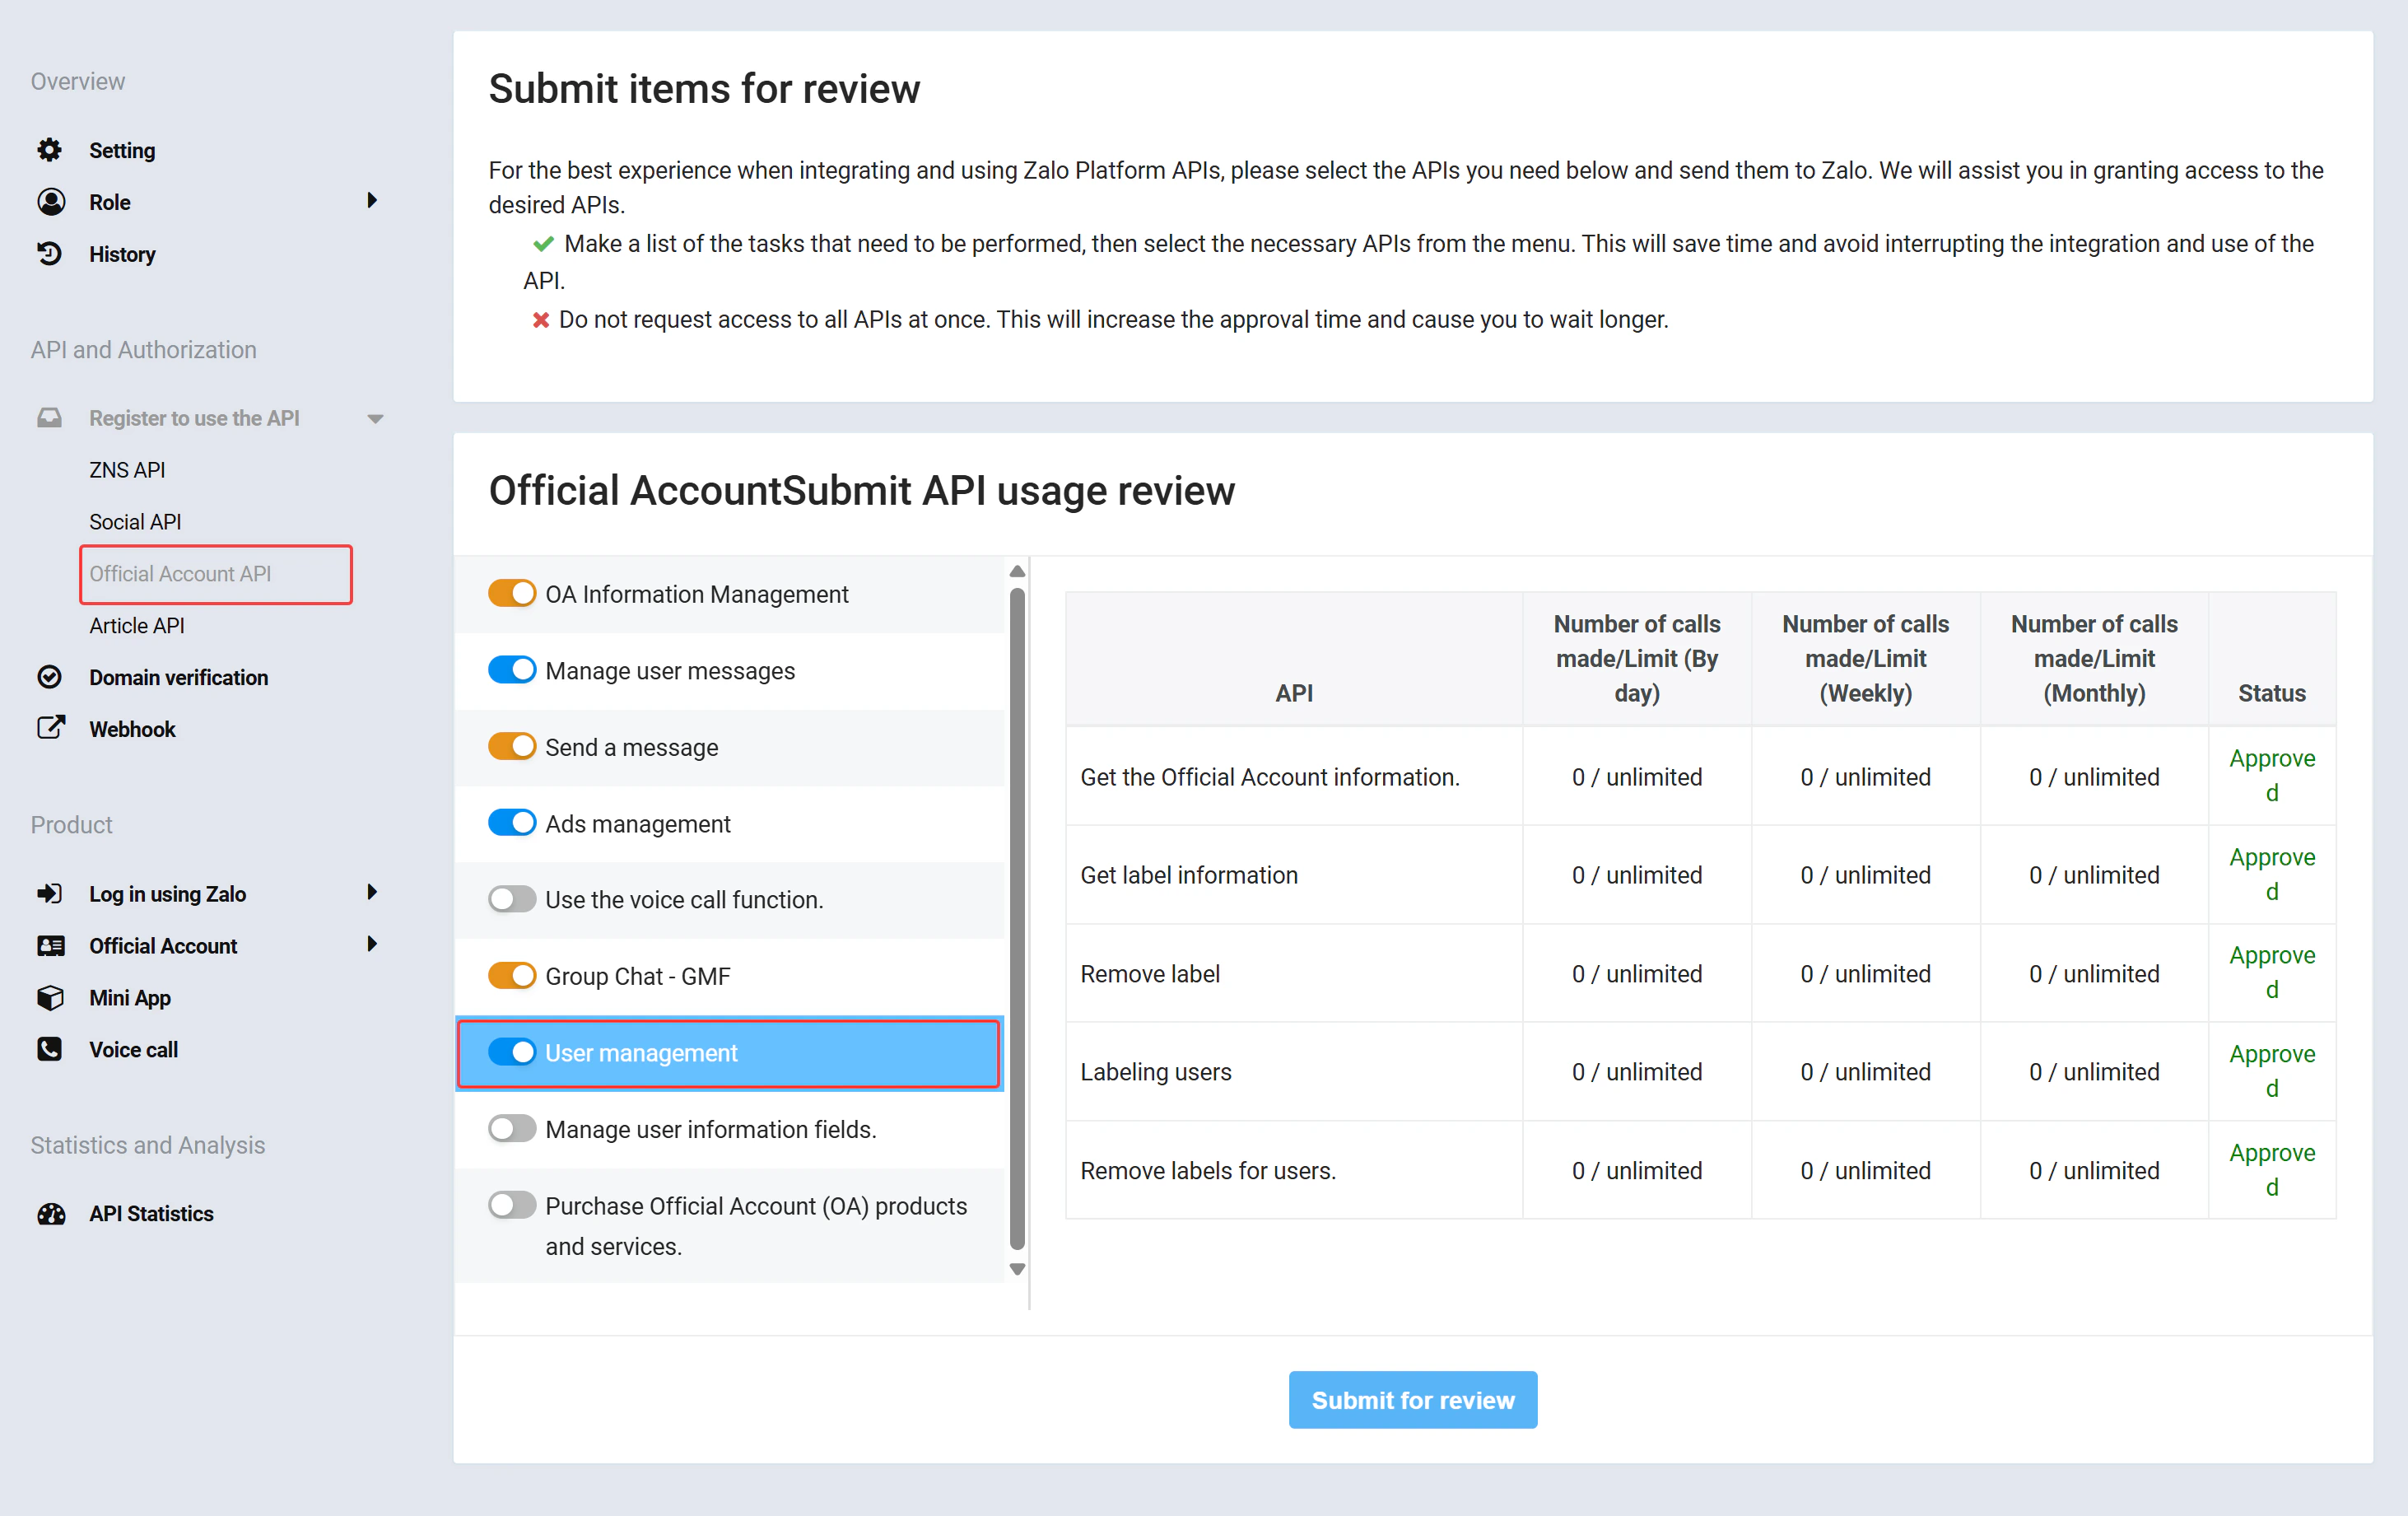2408x1516 pixels.
Task: Open Article API menu item
Action: [x=137, y=626]
